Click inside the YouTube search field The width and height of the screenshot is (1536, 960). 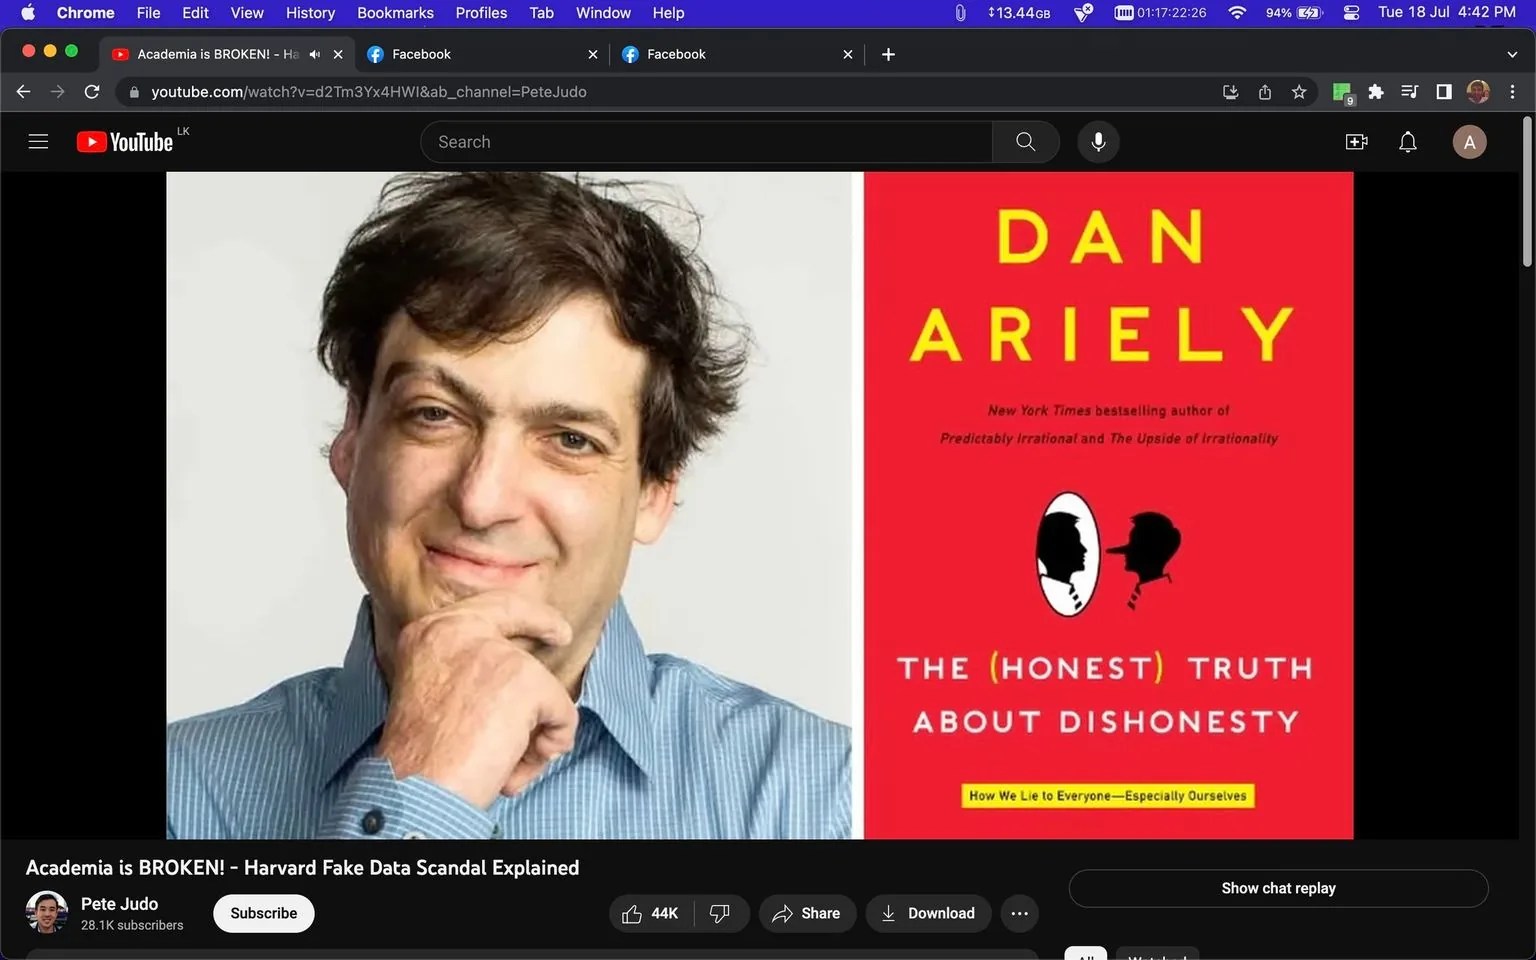coord(700,141)
